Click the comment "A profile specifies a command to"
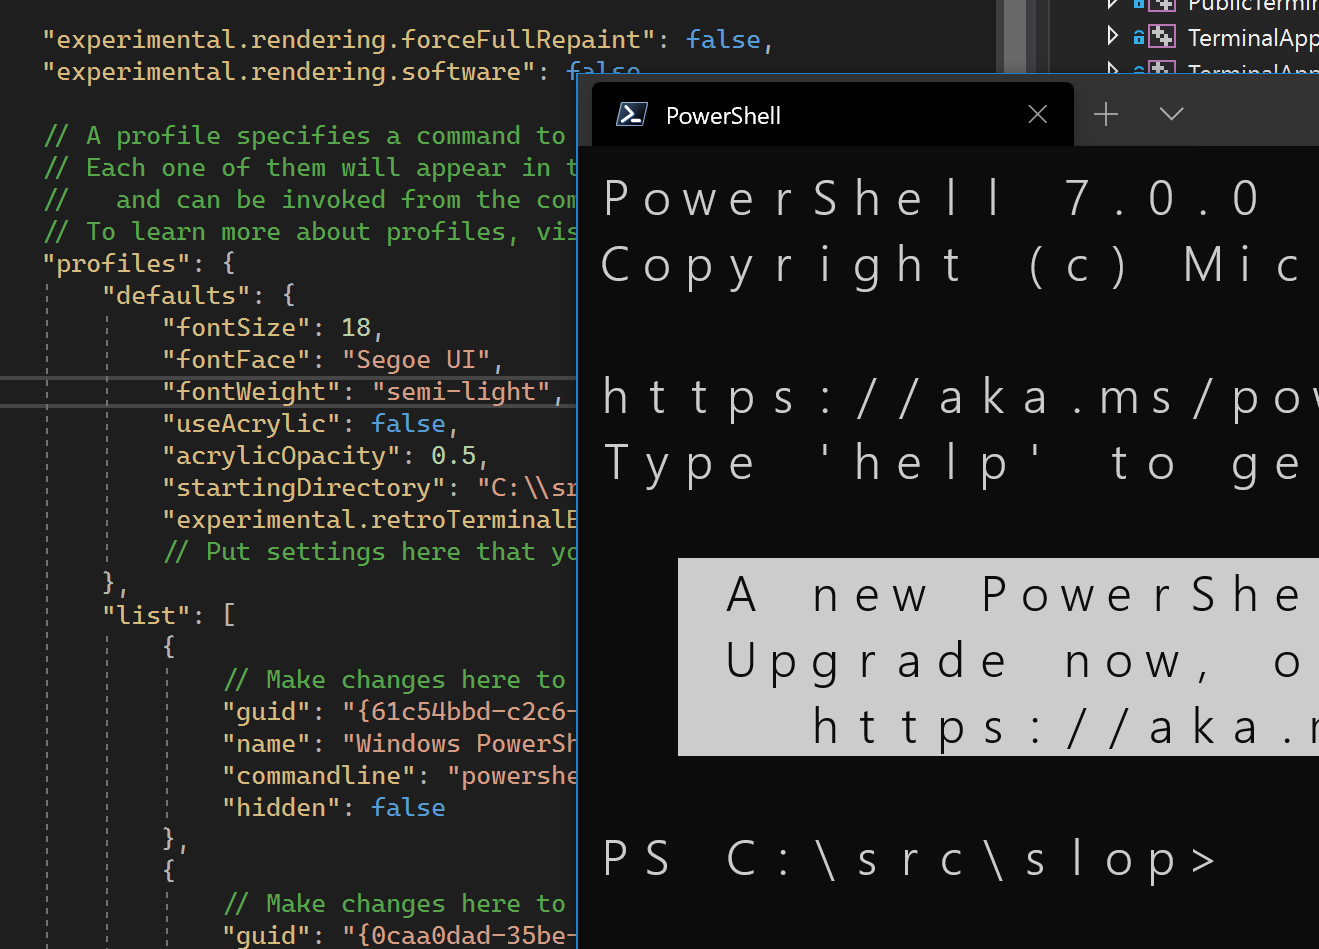Screen dimensions: 1319x949 tap(305, 136)
